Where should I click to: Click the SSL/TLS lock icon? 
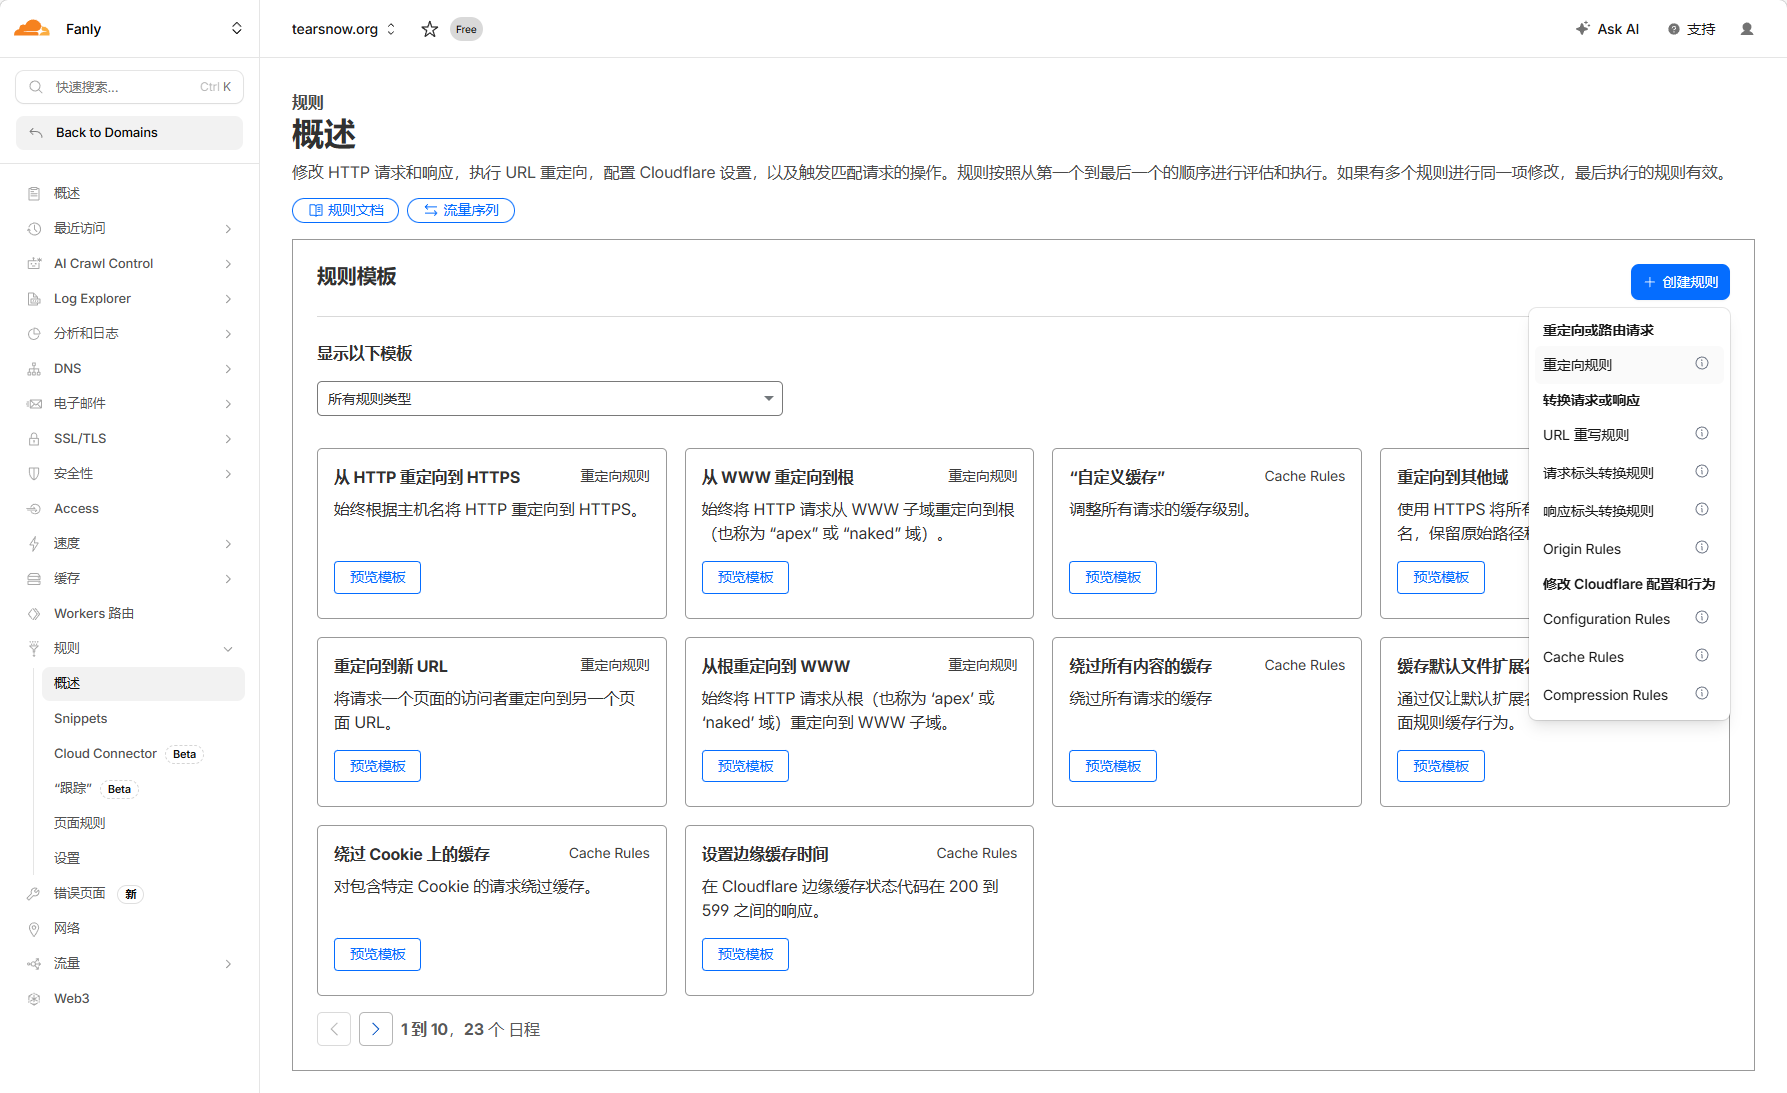pos(34,438)
